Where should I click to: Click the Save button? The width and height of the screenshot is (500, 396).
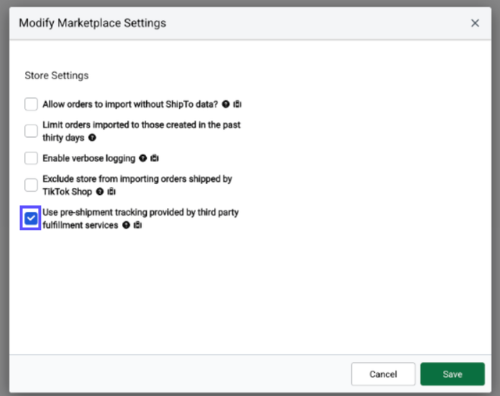(x=452, y=374)
